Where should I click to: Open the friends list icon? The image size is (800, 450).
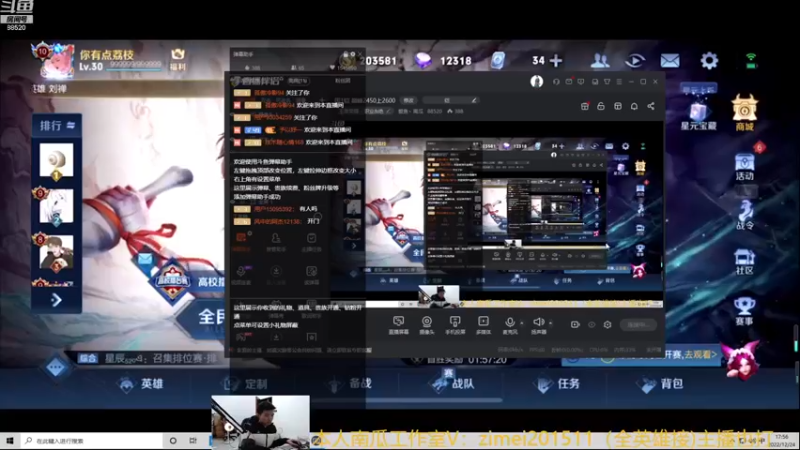pyautogui.click(x=600, y=61)
